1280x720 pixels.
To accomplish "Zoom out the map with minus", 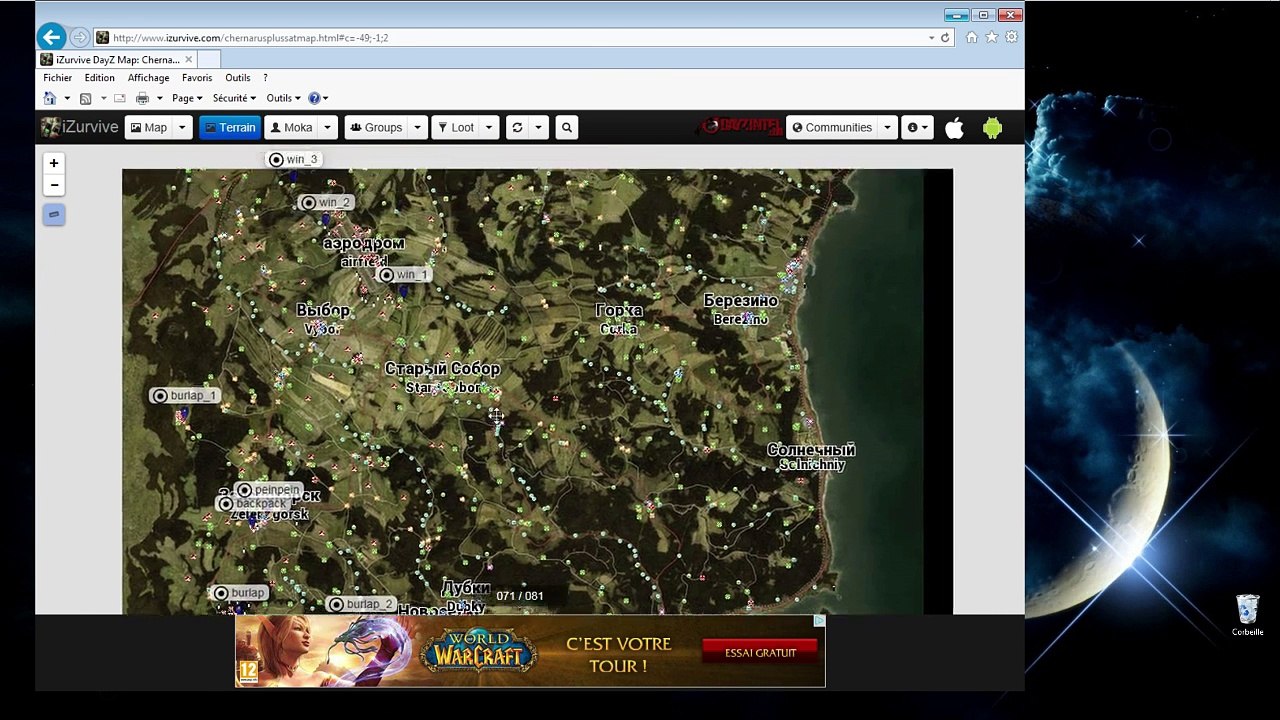I will click(x=54, y=185).
